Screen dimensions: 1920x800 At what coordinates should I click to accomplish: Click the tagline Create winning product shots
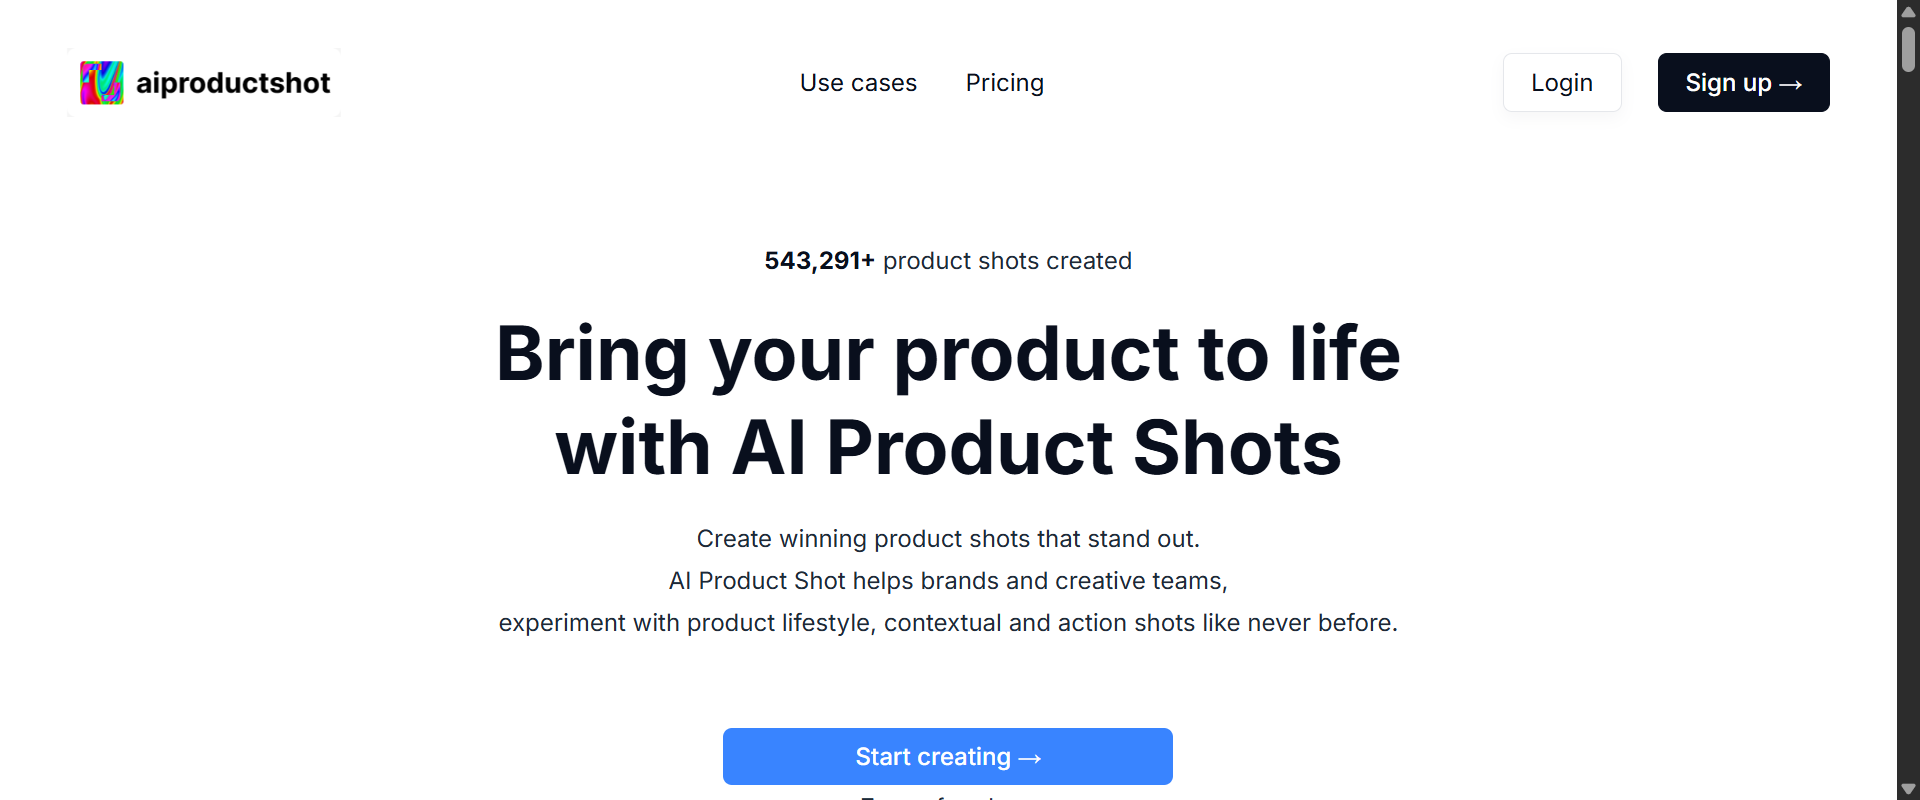(x=948, y=538)
